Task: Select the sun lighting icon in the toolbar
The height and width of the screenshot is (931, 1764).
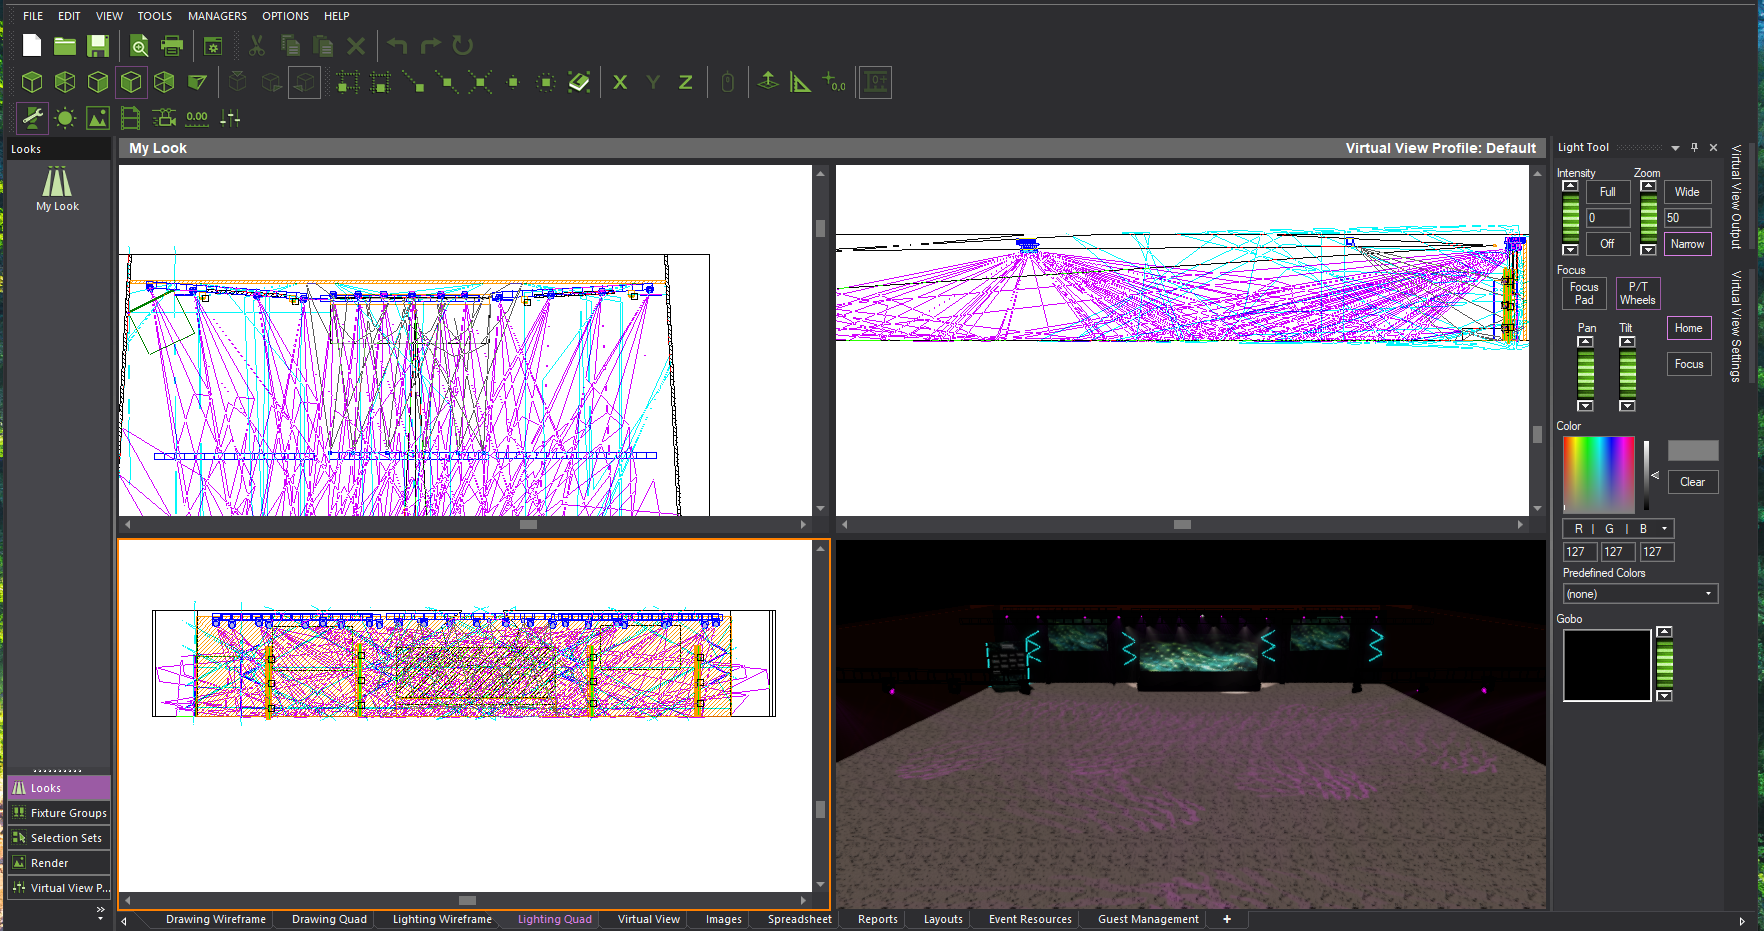Action: 65,118
